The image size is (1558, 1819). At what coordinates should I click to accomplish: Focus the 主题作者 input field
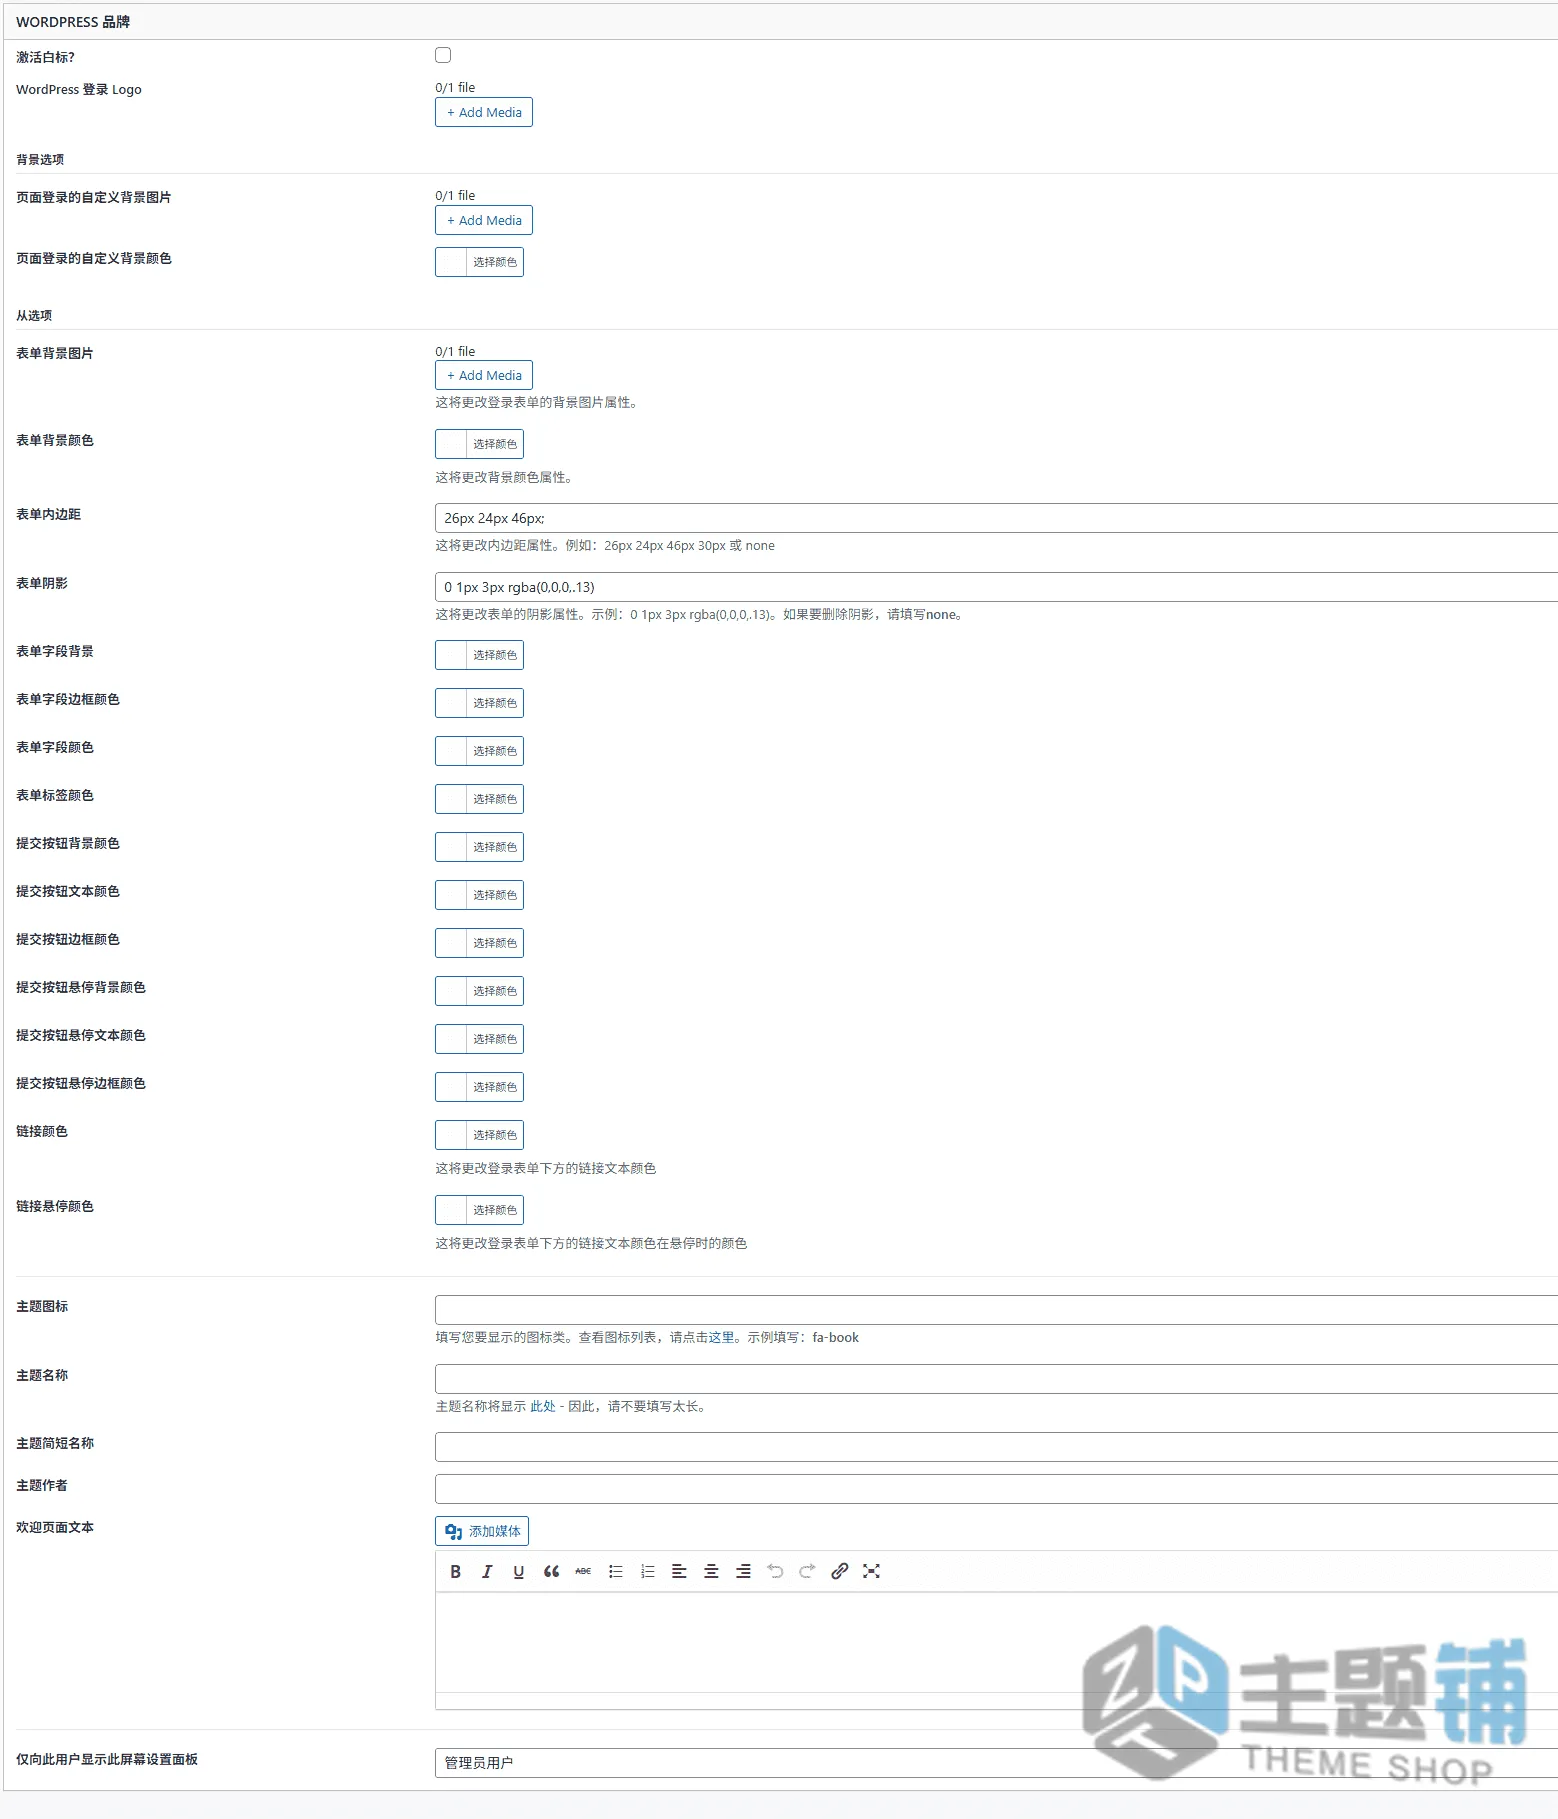coord(996,1489)
